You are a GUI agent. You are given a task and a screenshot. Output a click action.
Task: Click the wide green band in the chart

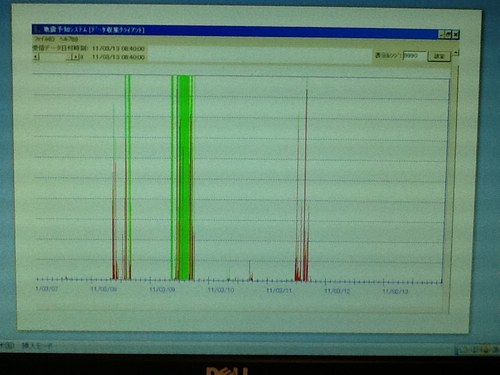184,178
